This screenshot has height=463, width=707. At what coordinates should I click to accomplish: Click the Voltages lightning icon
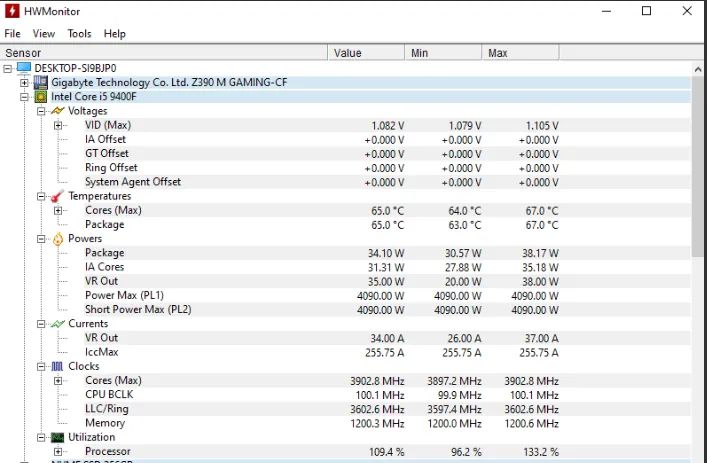58,110
